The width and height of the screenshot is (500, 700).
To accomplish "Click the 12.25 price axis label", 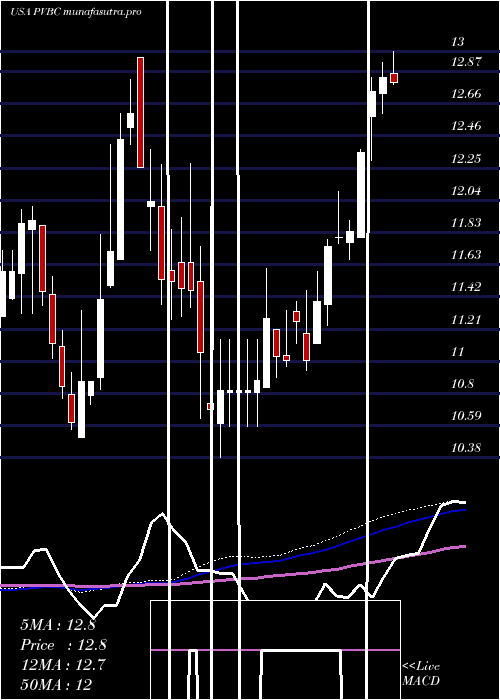I will pos(466,159).
